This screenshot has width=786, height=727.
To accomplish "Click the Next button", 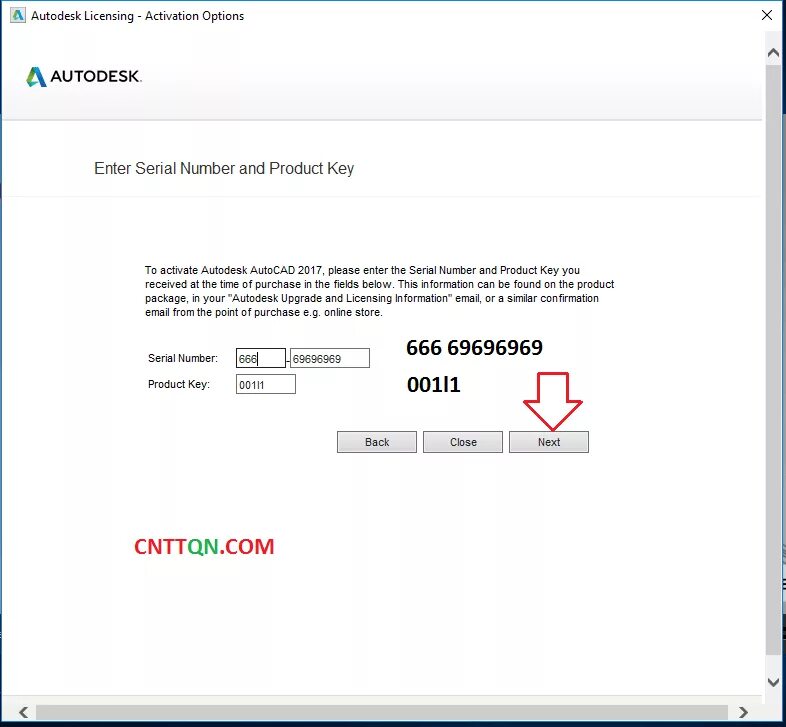I will tap(549, 442).
